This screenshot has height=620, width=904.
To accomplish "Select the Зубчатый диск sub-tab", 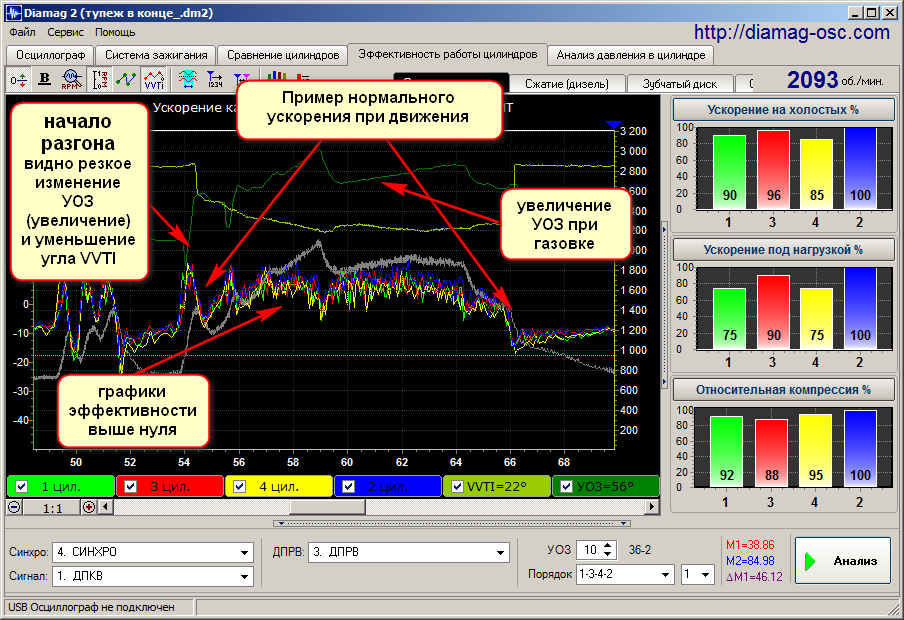I will click(680, 84).
